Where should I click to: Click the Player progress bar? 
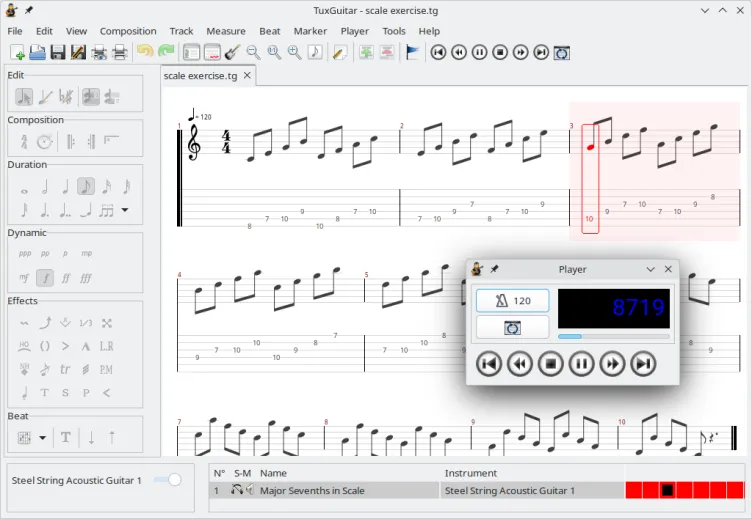613,337
